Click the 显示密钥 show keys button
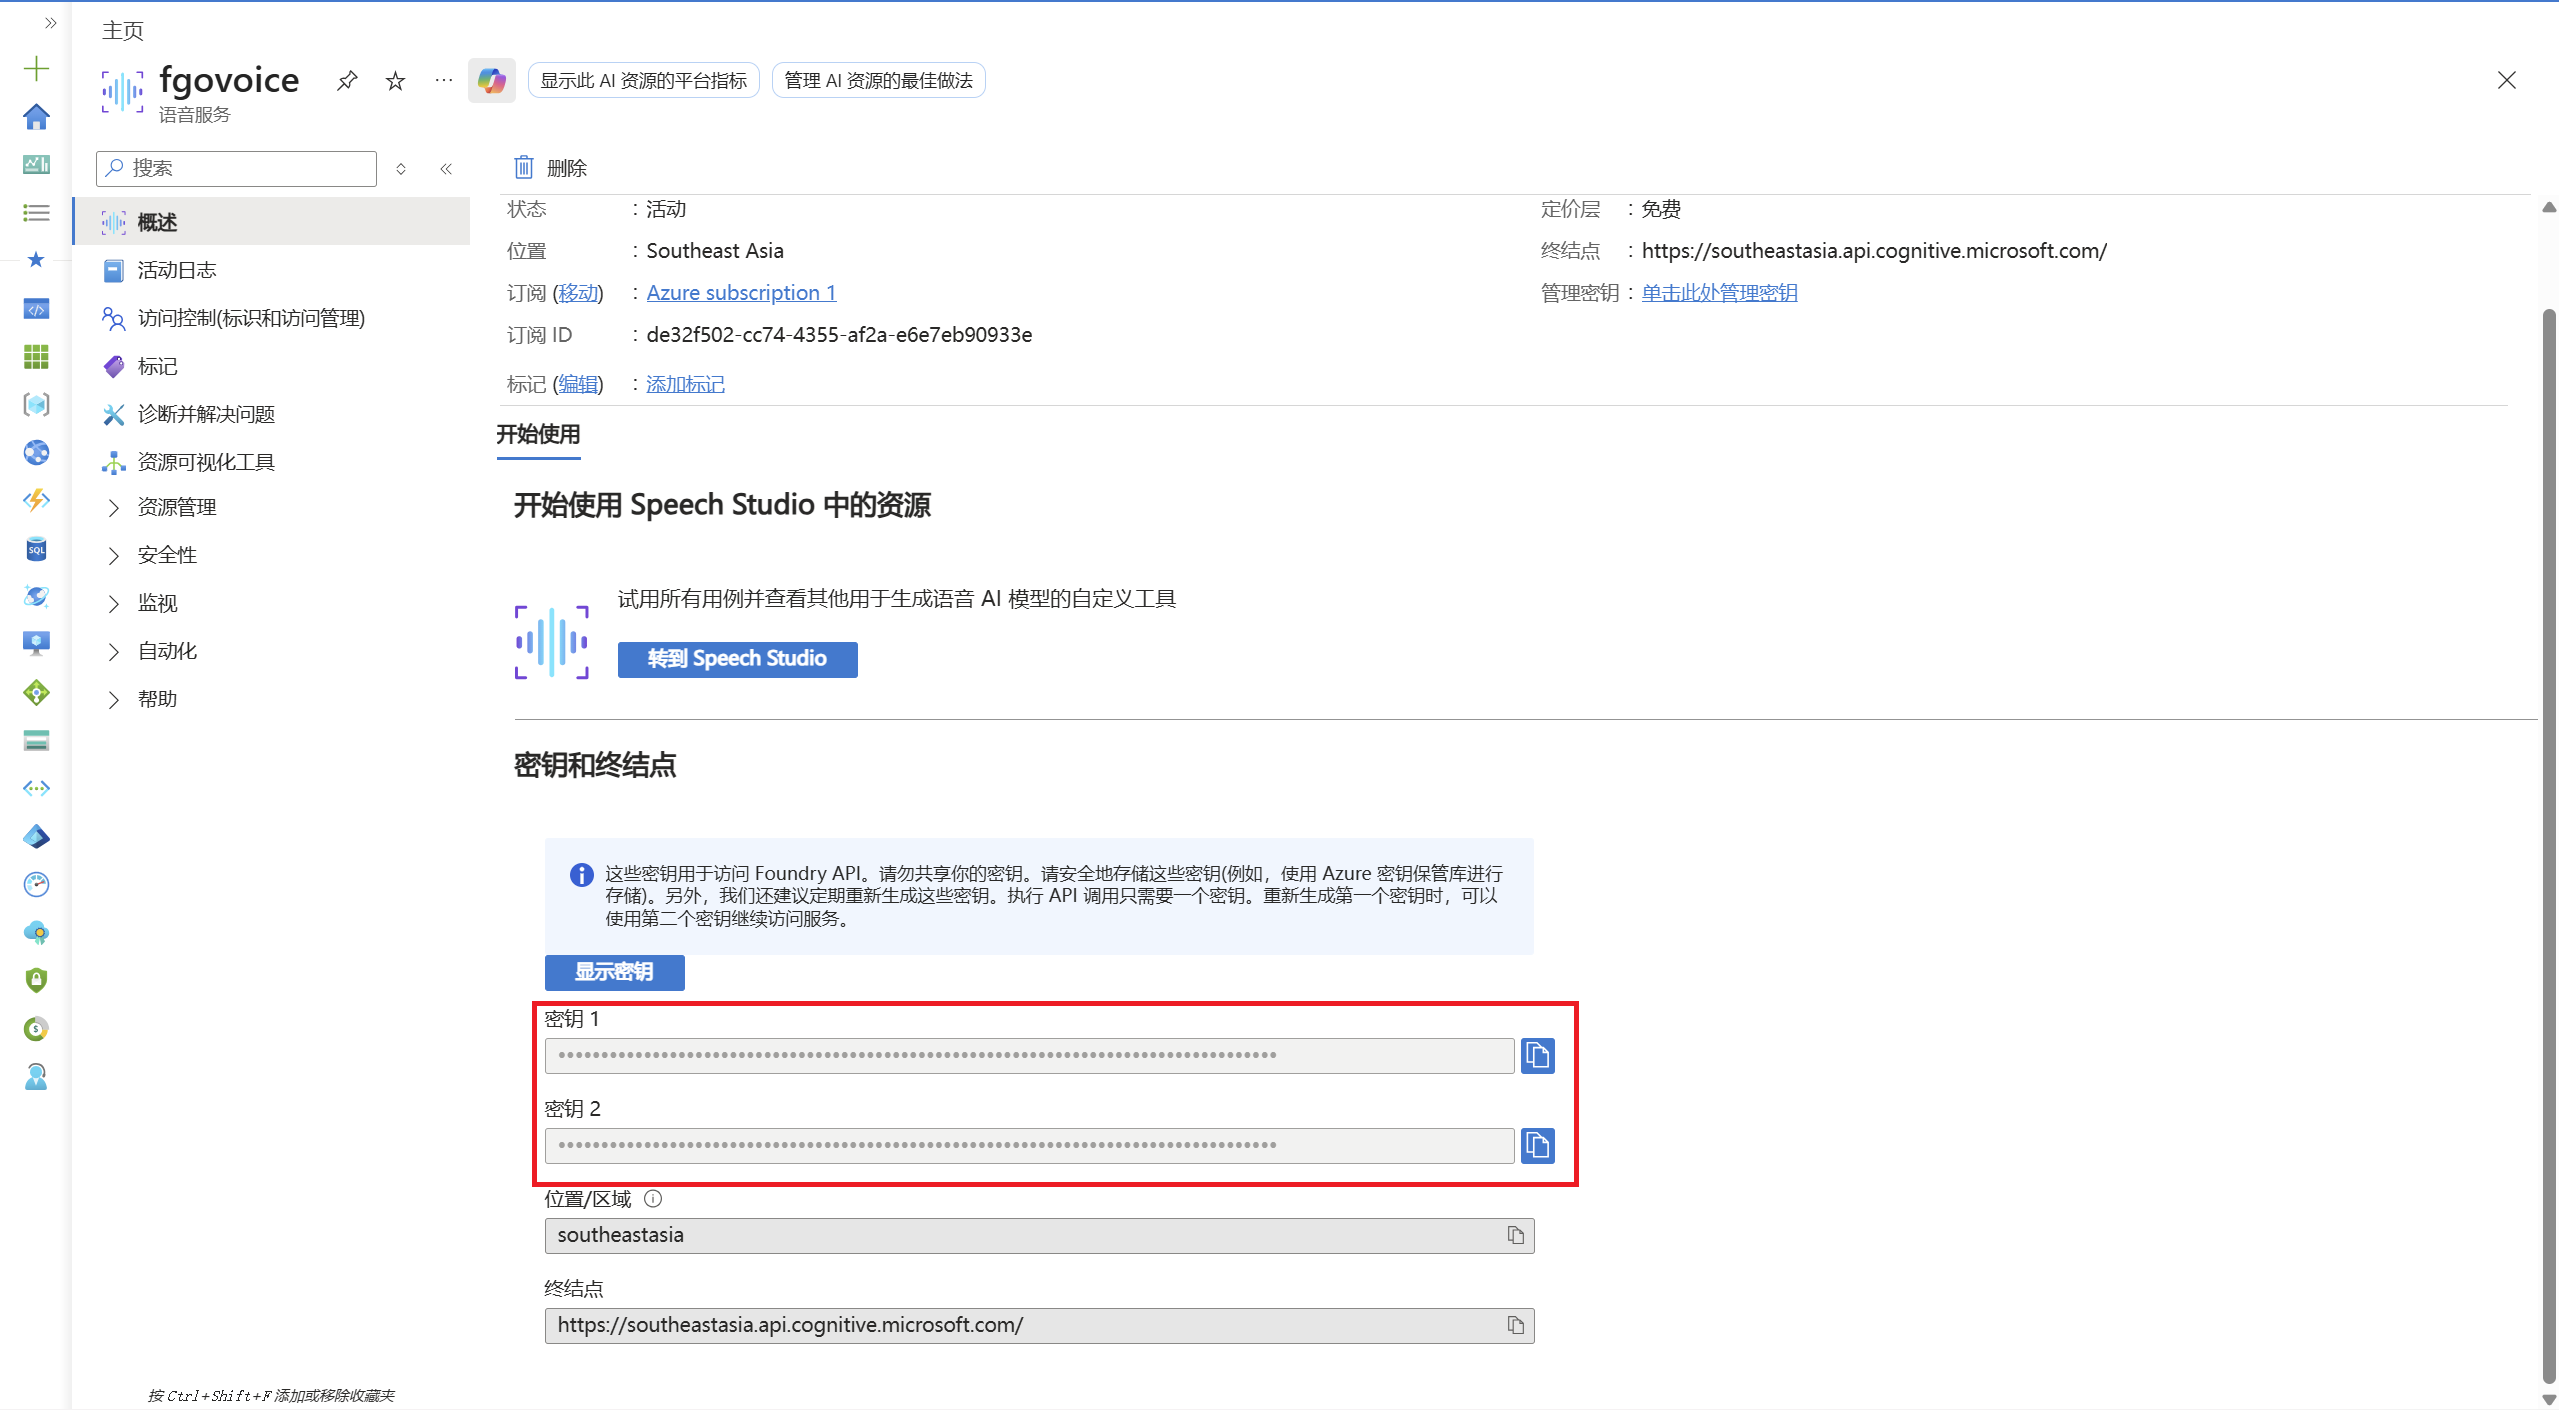 click(614, 972)
